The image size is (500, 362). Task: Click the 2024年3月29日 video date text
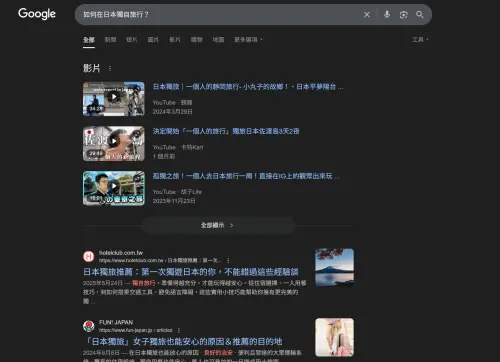pos(172,112)
